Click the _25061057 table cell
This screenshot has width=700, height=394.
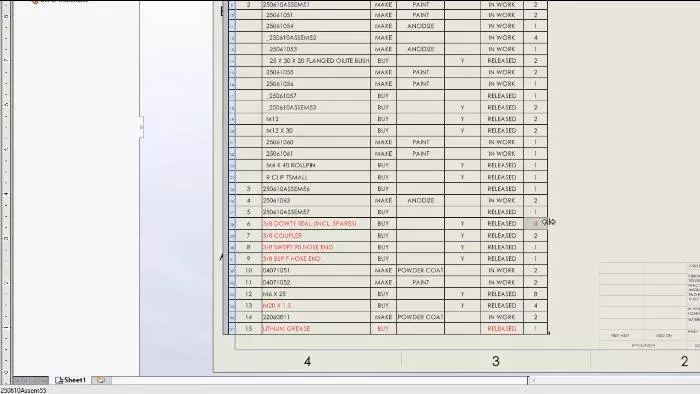pos(316,95)
